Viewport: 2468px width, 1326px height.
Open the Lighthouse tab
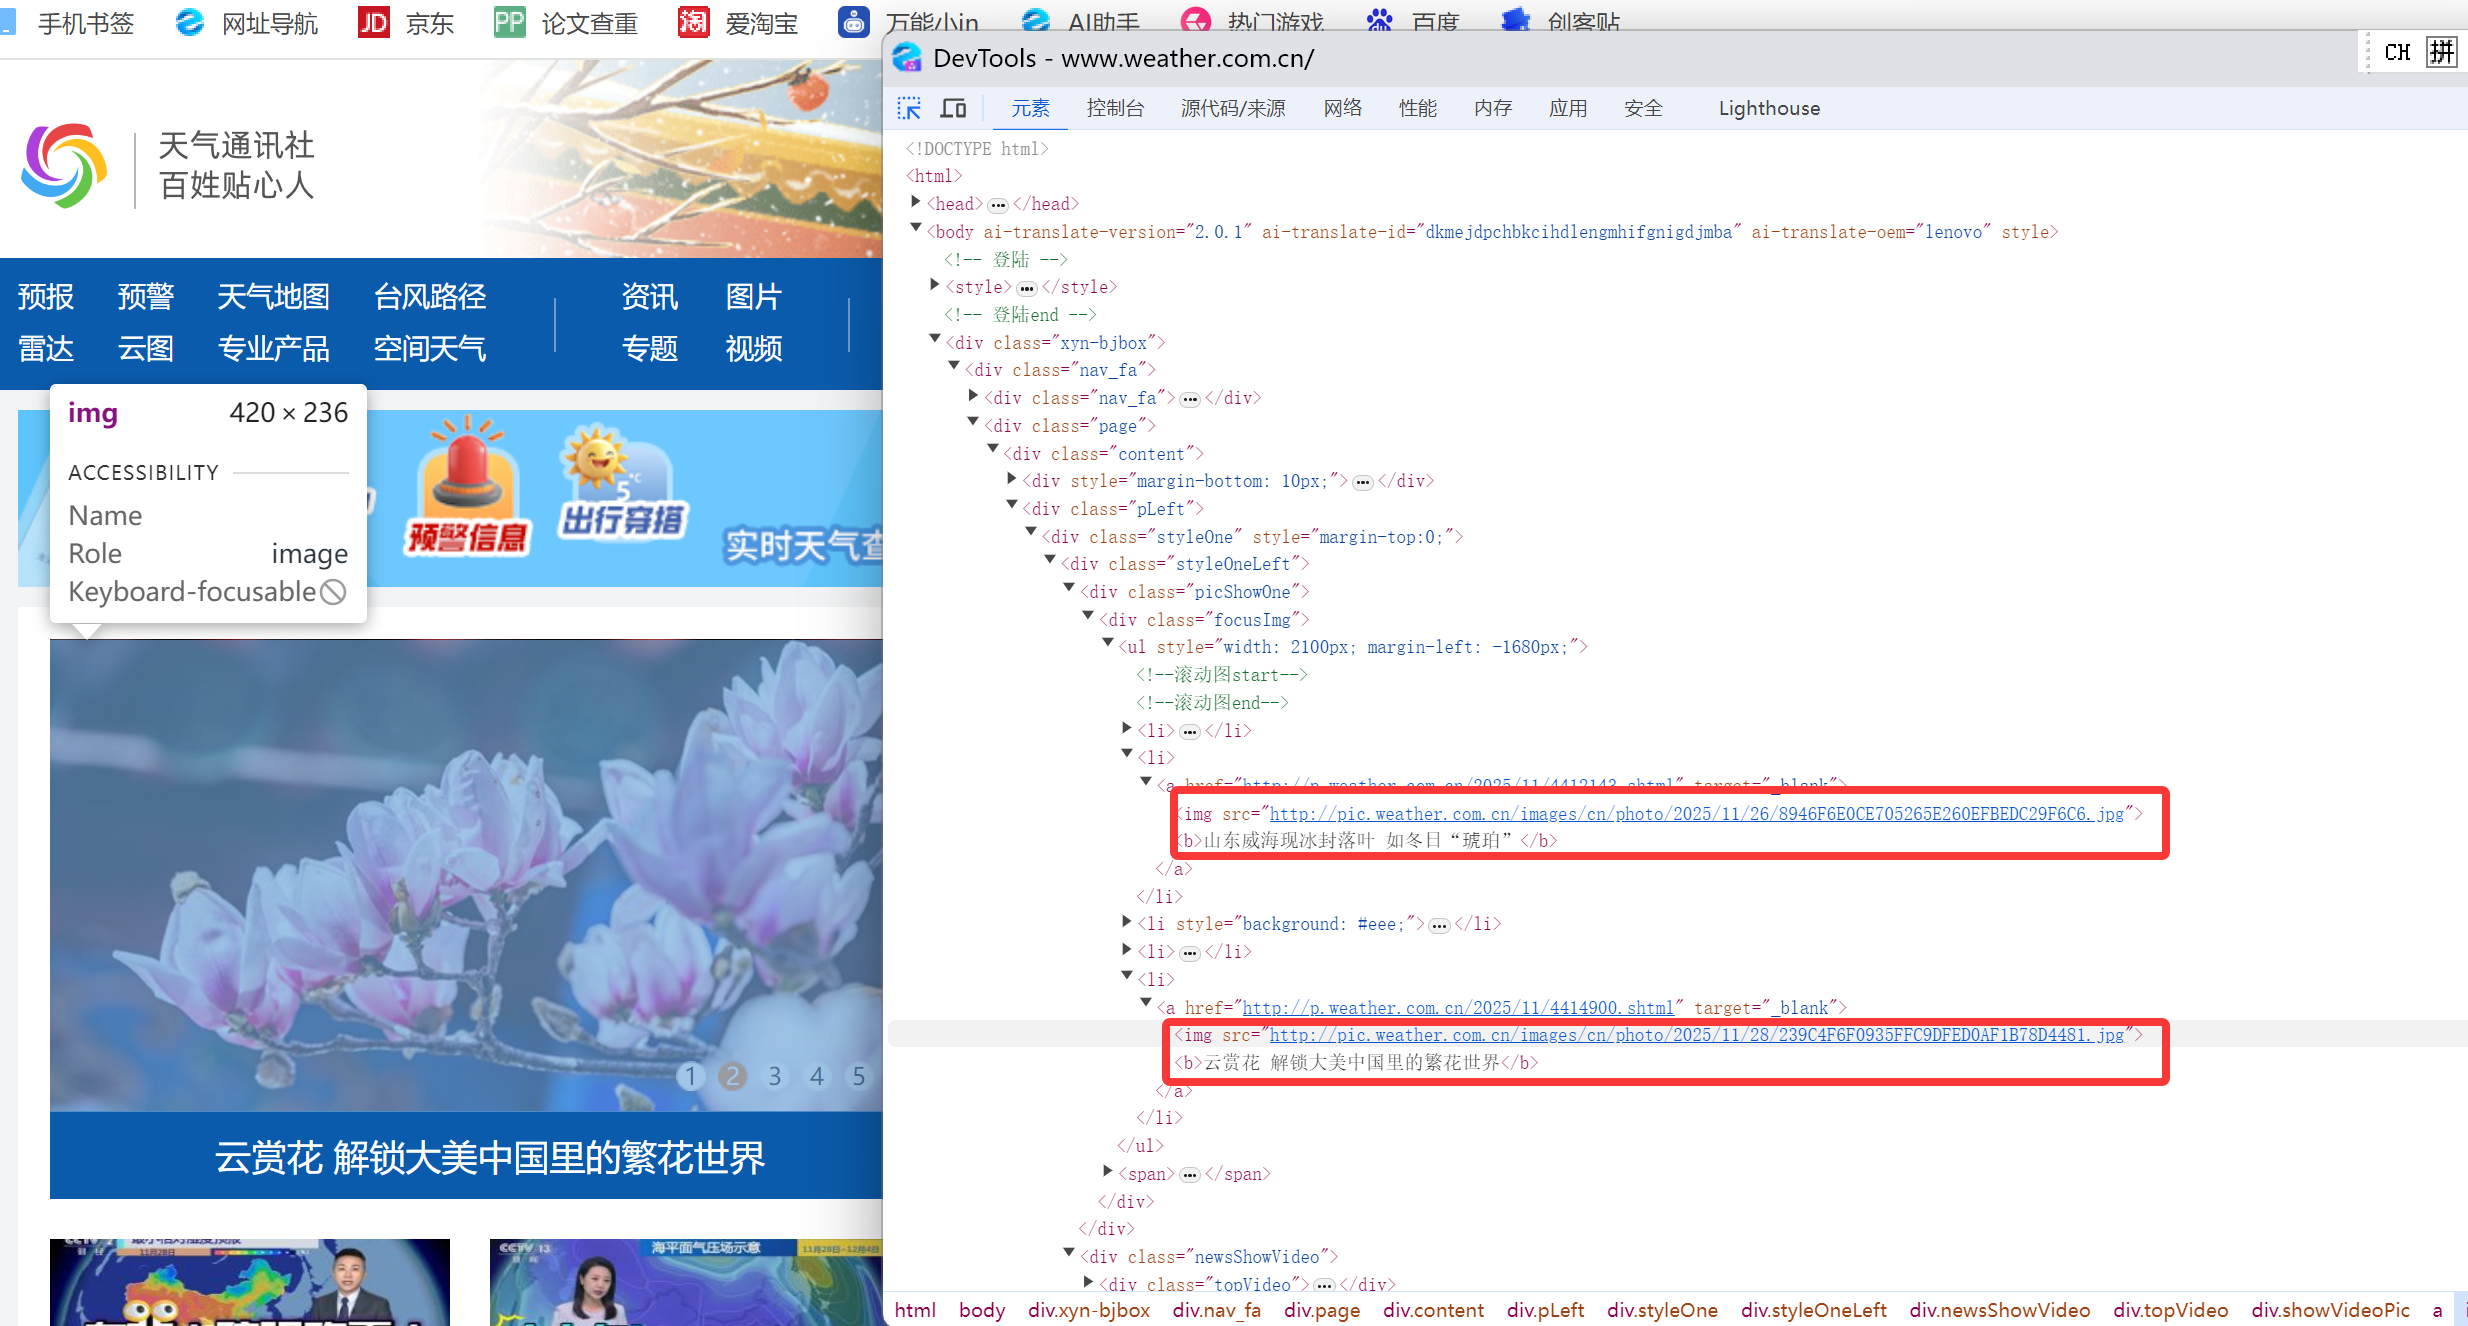pos(1768,108)
